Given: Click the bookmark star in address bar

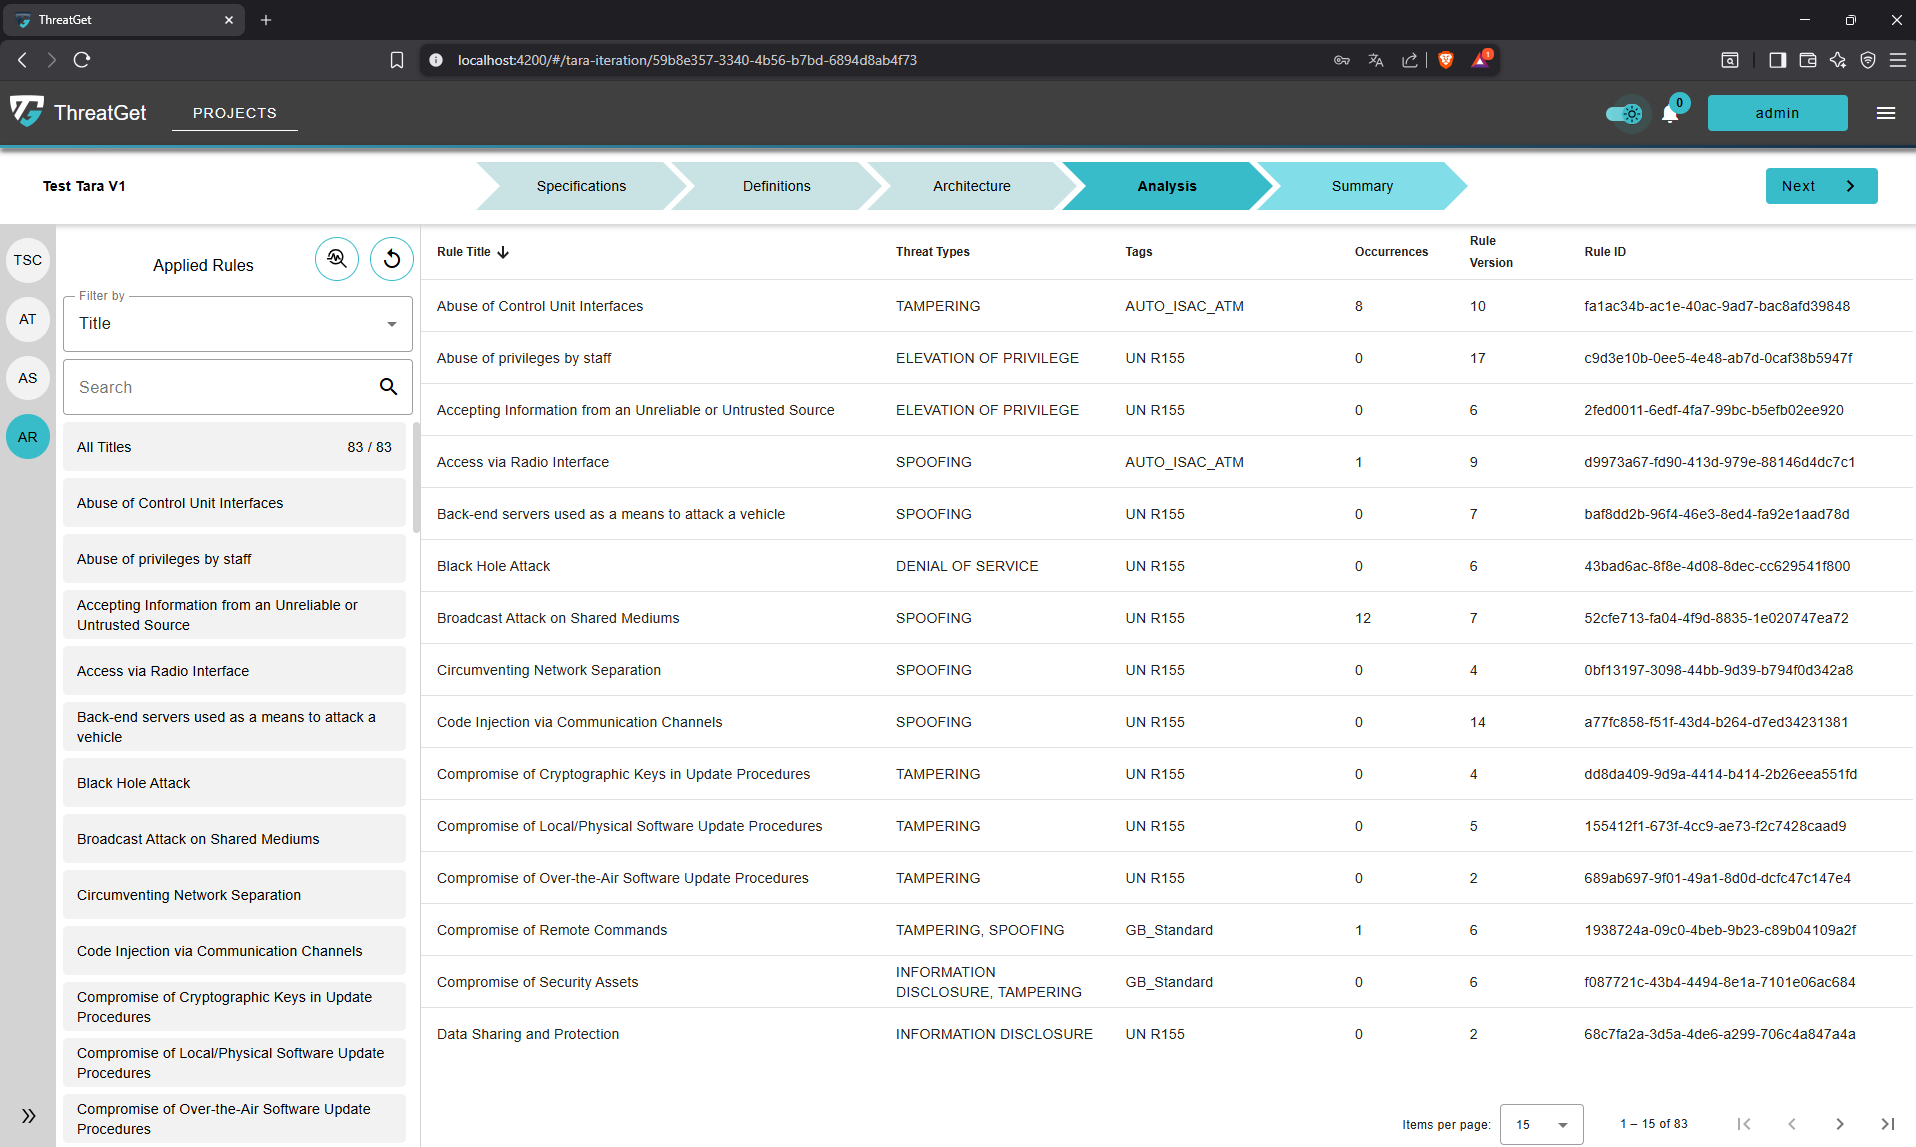Looking at the screenshot, I should (x=397, y=59).
